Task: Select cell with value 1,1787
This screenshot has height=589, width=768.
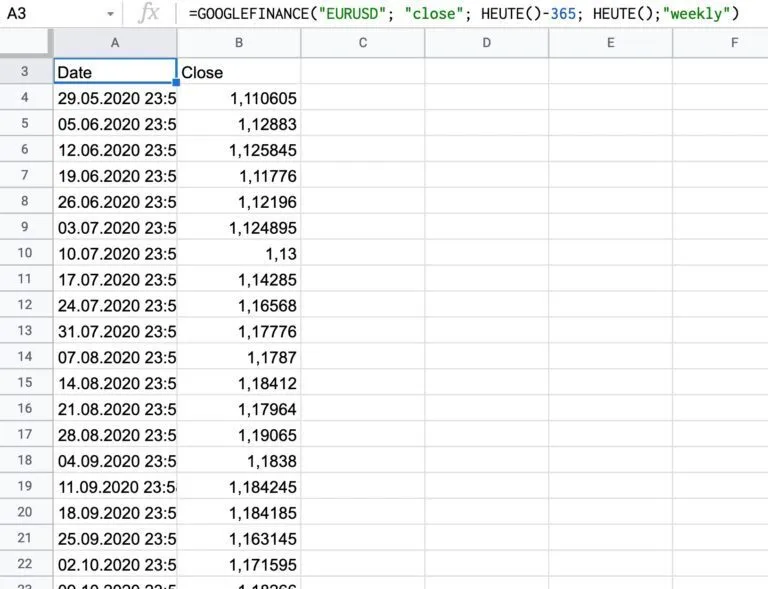Action: 239,357
